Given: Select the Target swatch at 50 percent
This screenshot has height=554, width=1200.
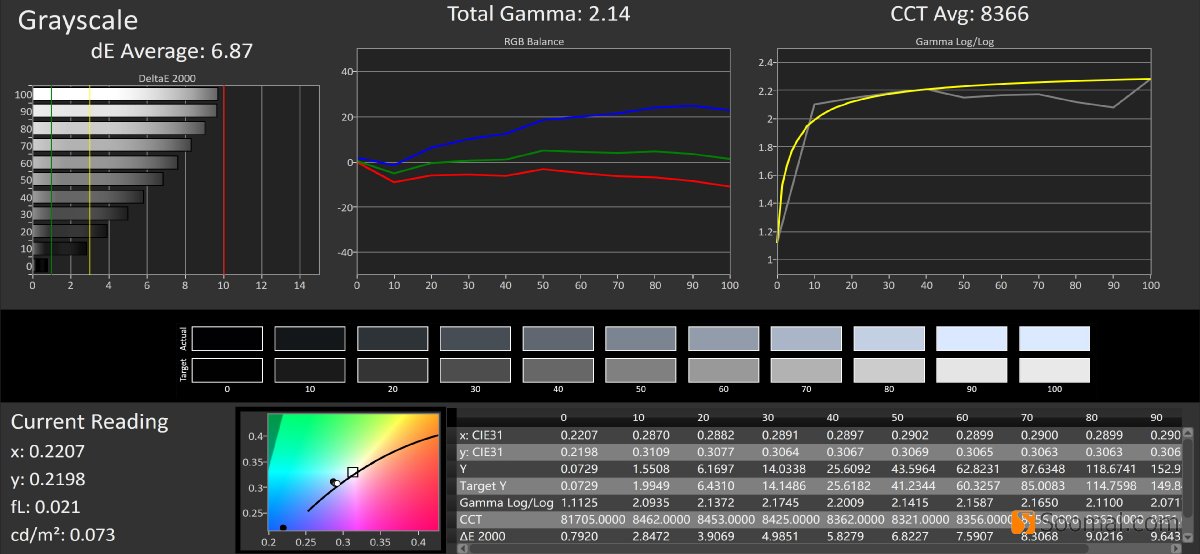Looking at the screenshot, I should click(x=641, y=370).
